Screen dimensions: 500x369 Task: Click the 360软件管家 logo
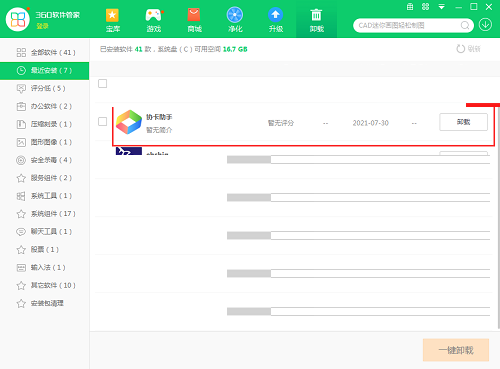(18, 20)
